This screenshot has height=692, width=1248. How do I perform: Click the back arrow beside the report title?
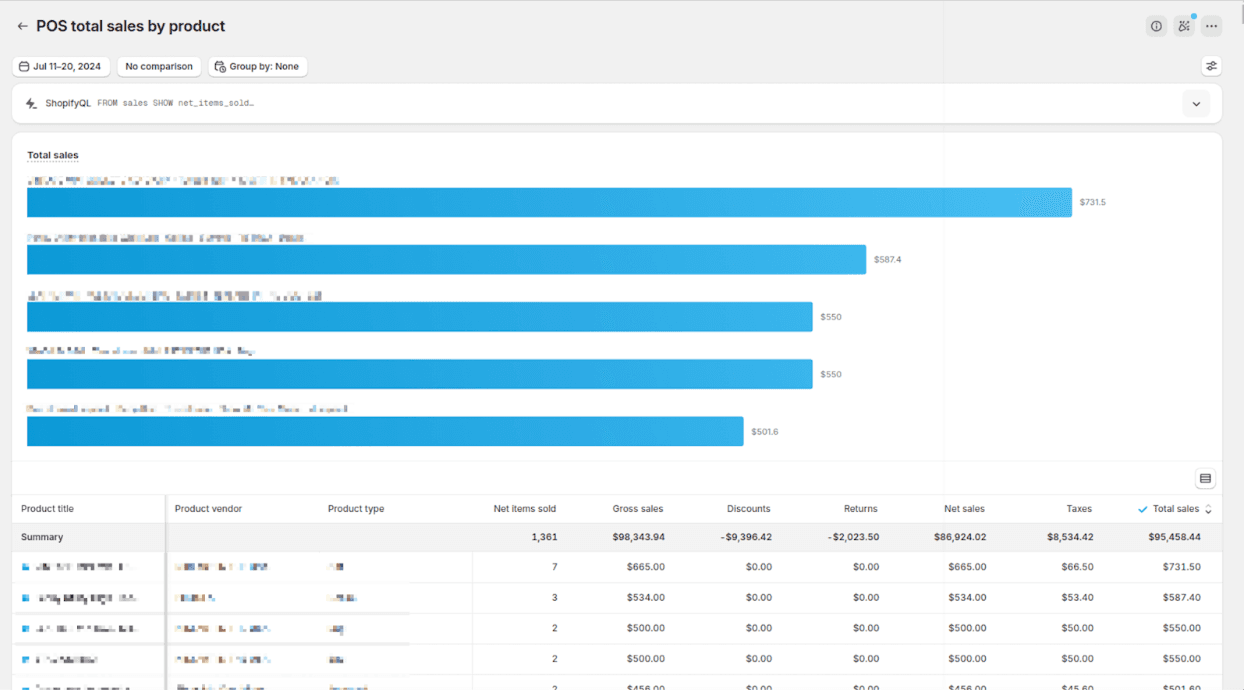[22, 26]
